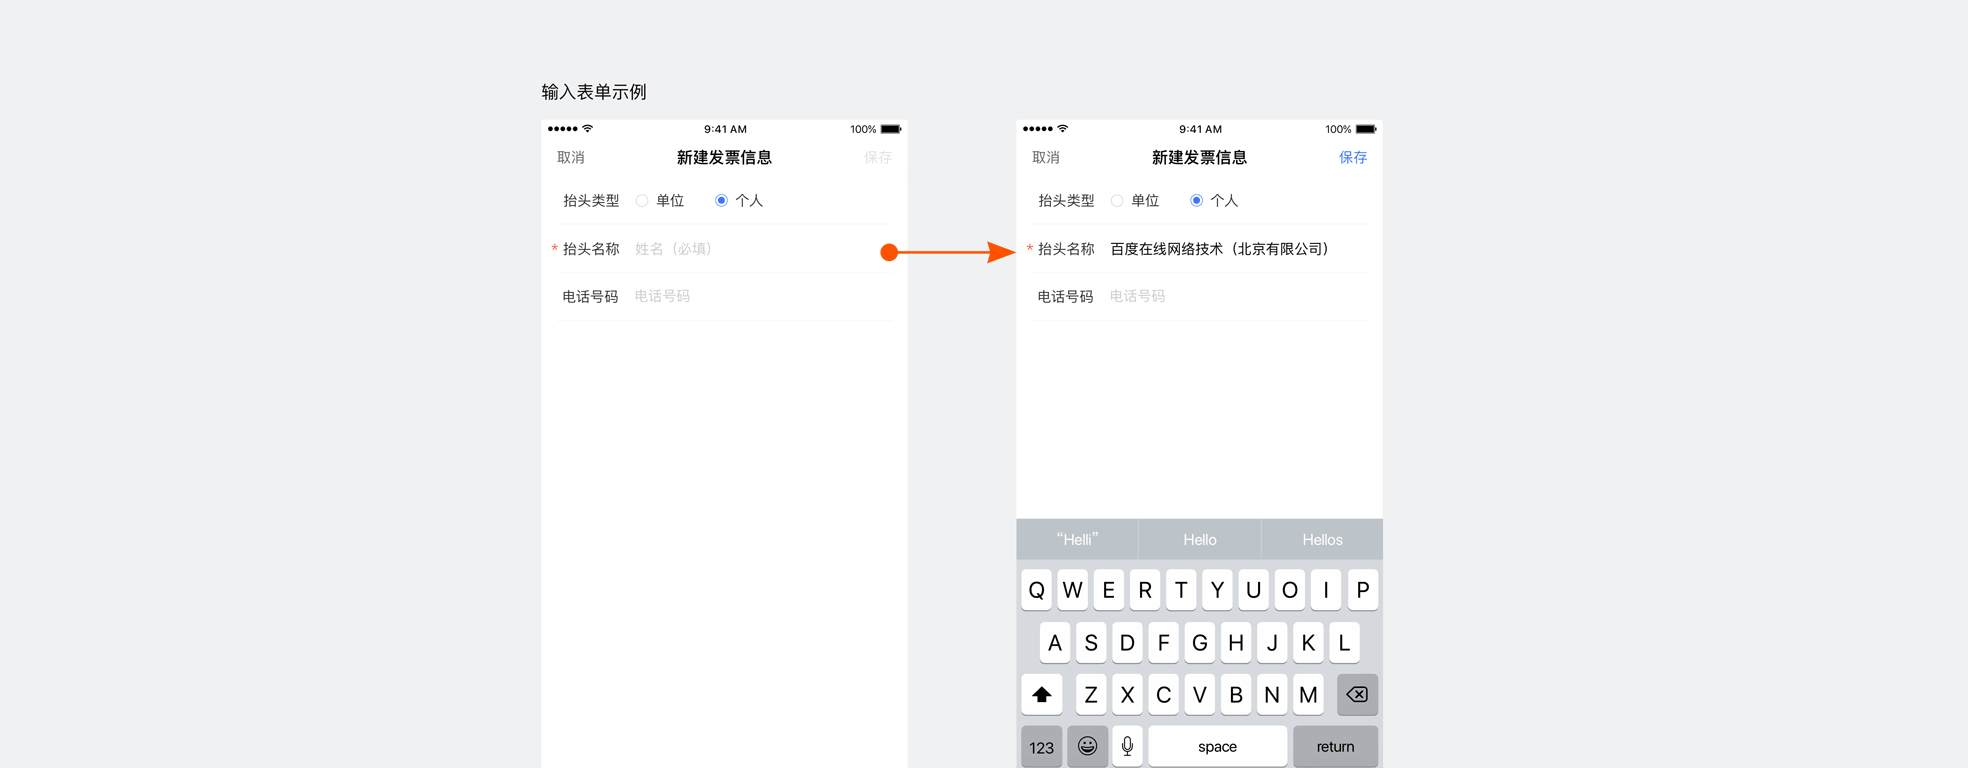Focus the empty 姓名 (必填) name field

(x=750, y=249)
